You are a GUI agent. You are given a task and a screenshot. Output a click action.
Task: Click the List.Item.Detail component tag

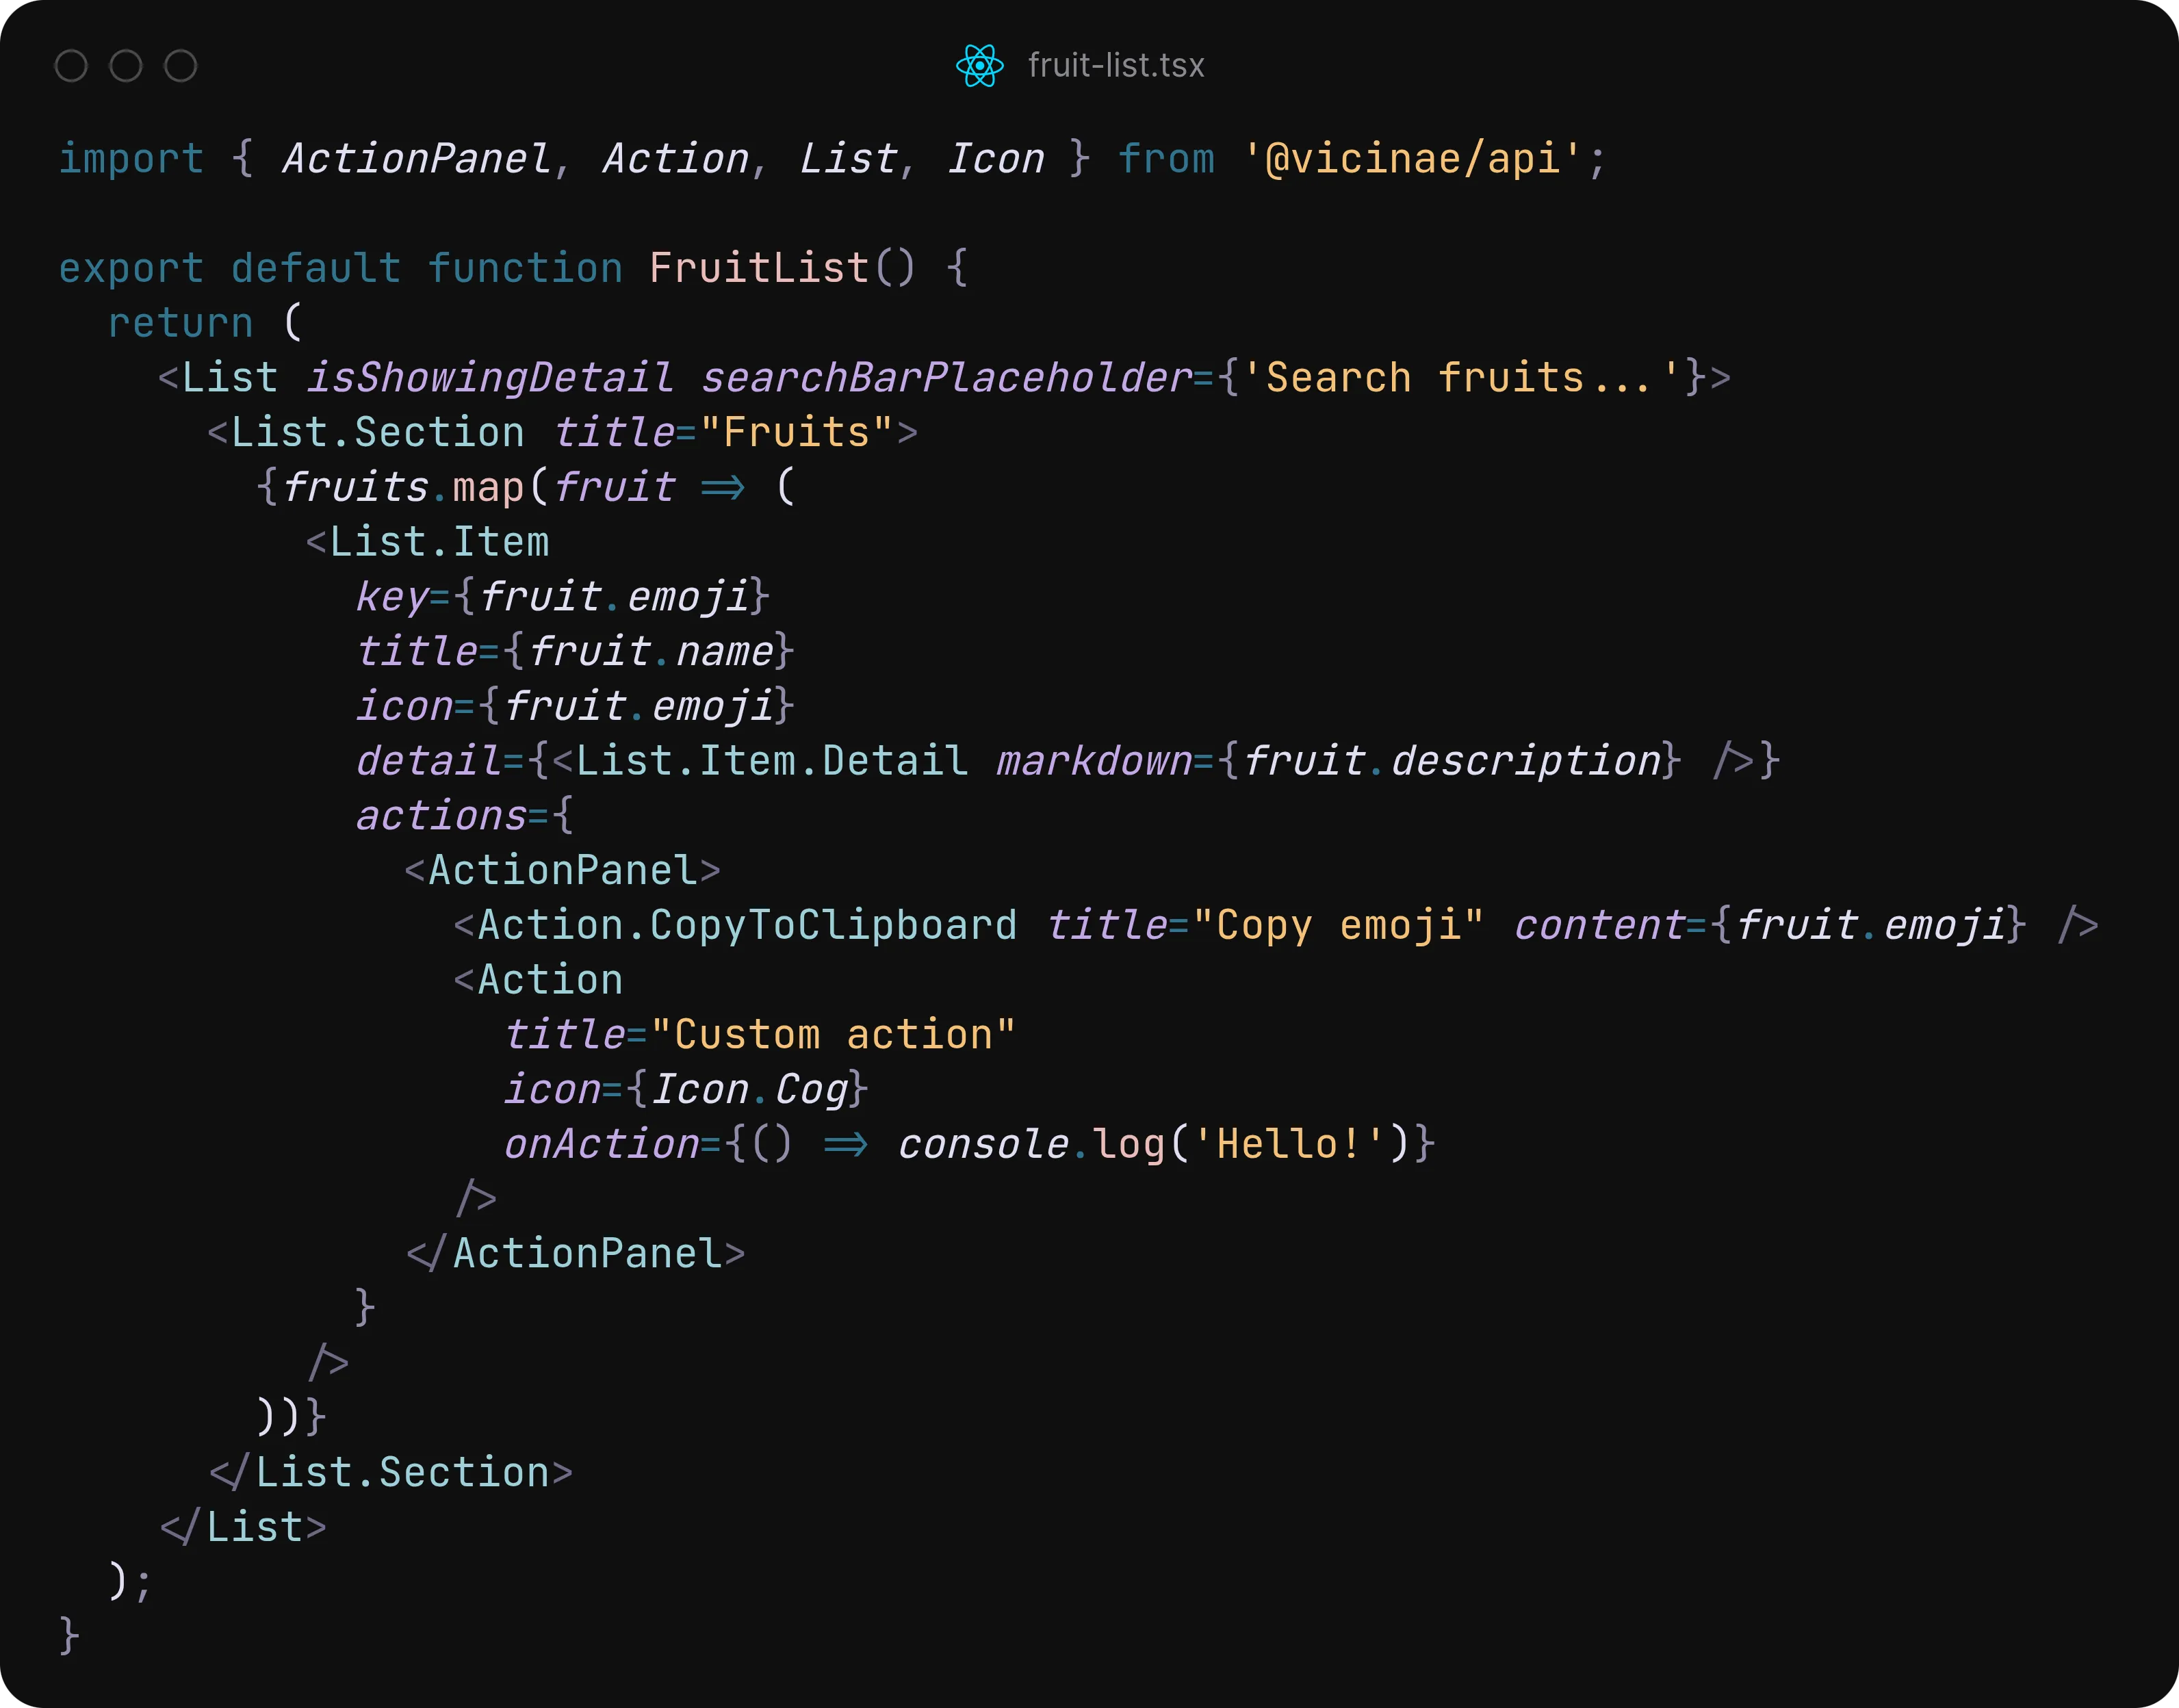[x=771, y=761]
